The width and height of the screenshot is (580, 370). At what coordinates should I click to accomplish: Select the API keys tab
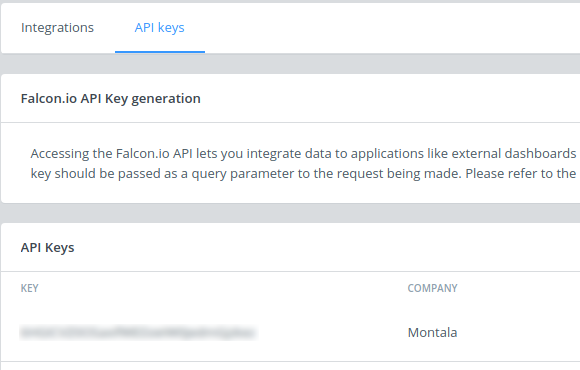point(159,28)
